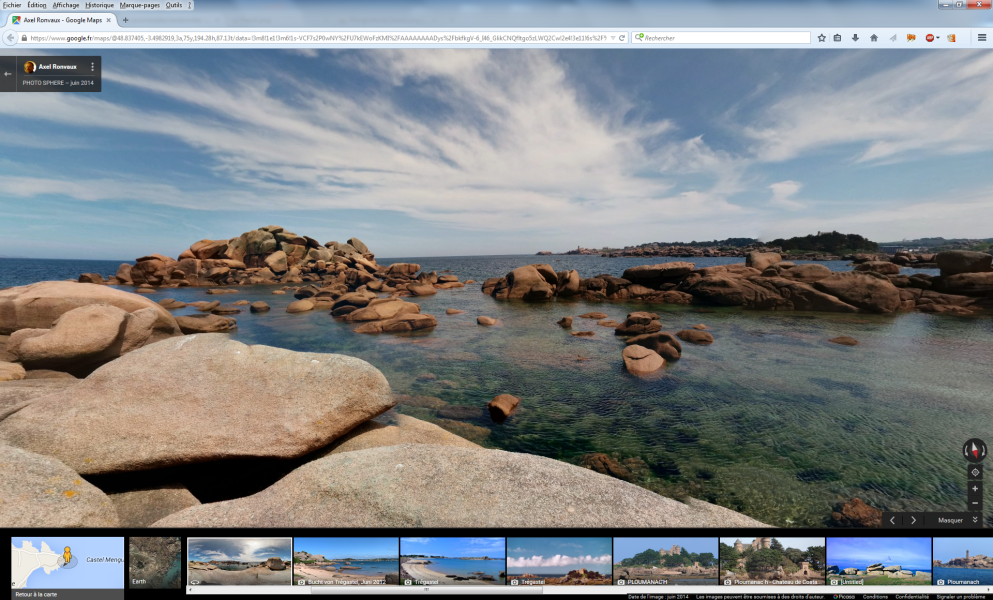
Task: Click the orange extension icon after paper plane
Action: click(911, 38)
